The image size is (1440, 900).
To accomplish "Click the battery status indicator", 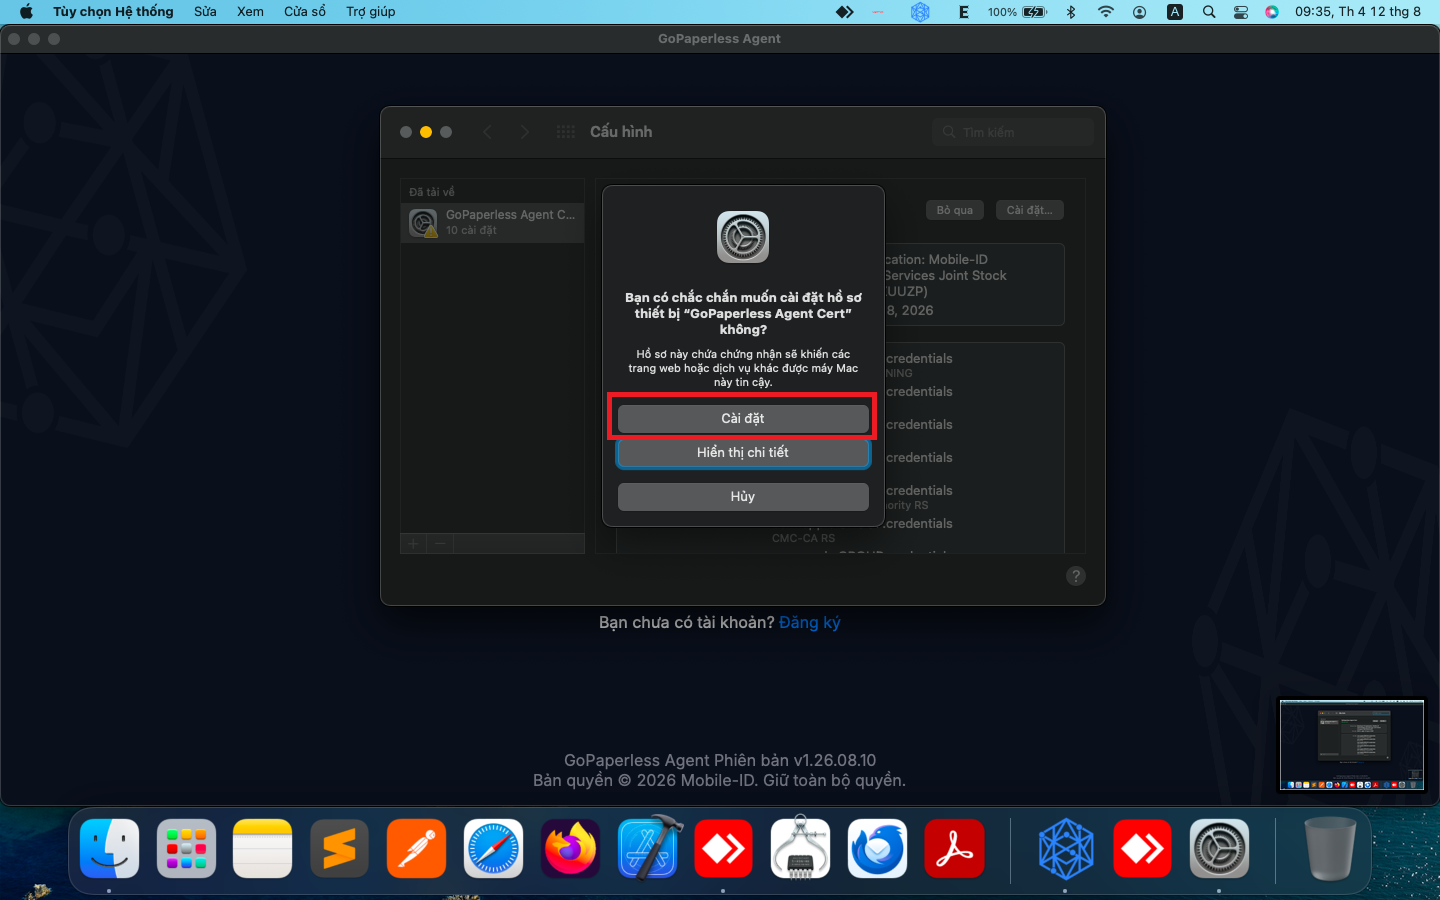I will point(1017,12).
